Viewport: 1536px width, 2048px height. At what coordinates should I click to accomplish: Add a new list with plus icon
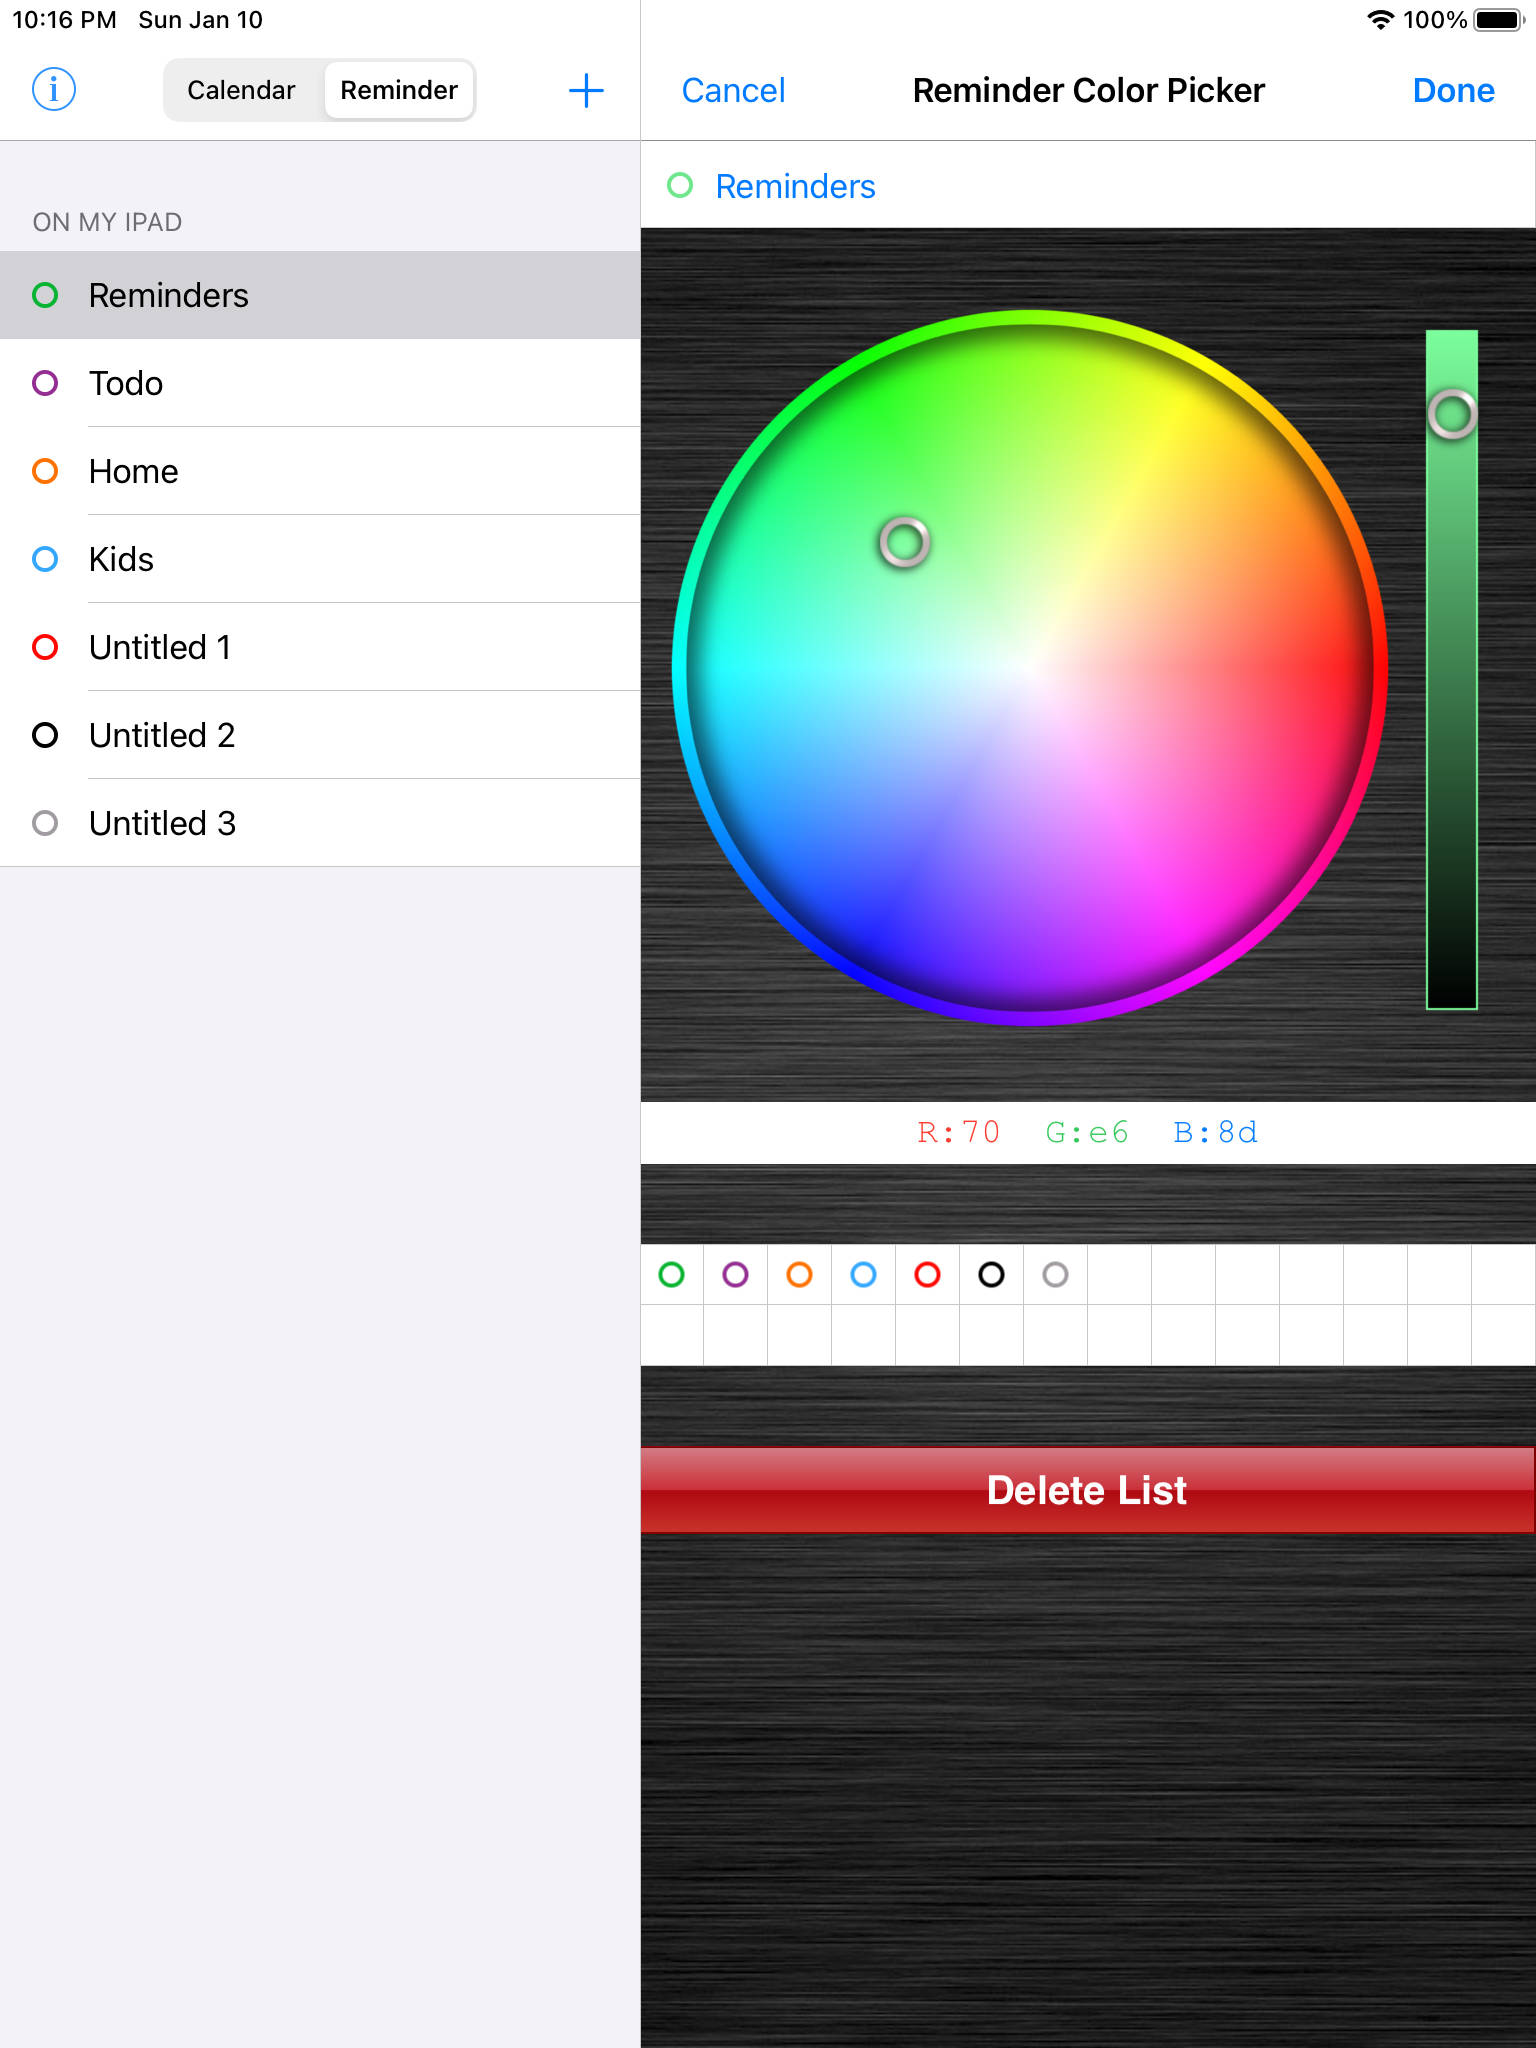[586, 90]
